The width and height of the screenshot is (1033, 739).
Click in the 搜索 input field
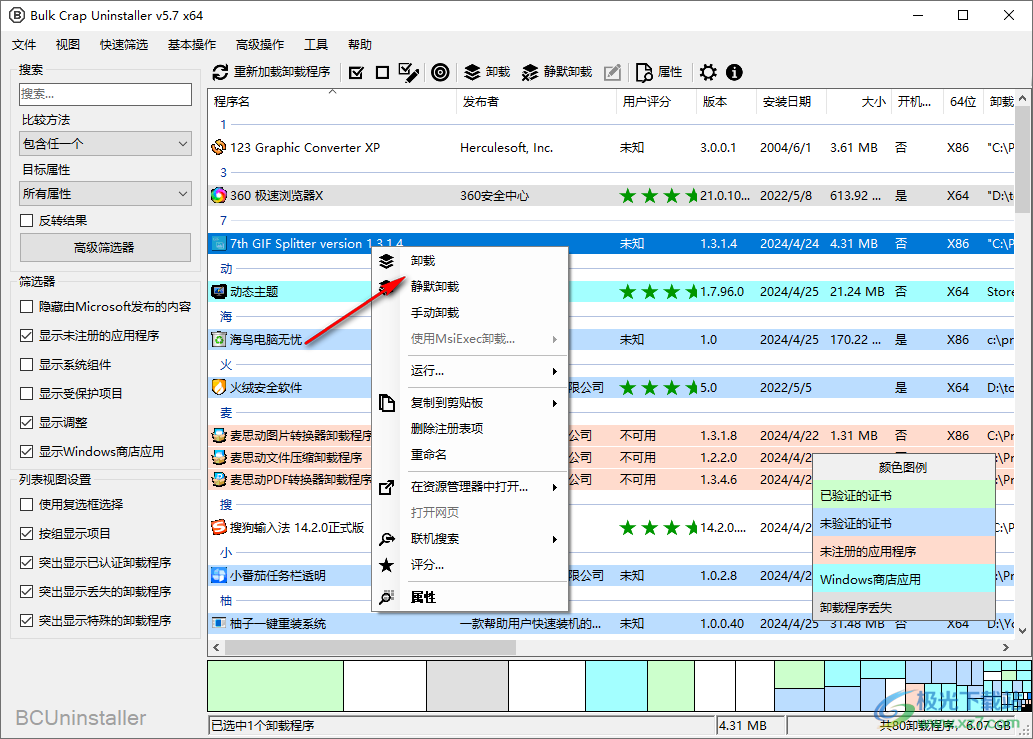105,94
